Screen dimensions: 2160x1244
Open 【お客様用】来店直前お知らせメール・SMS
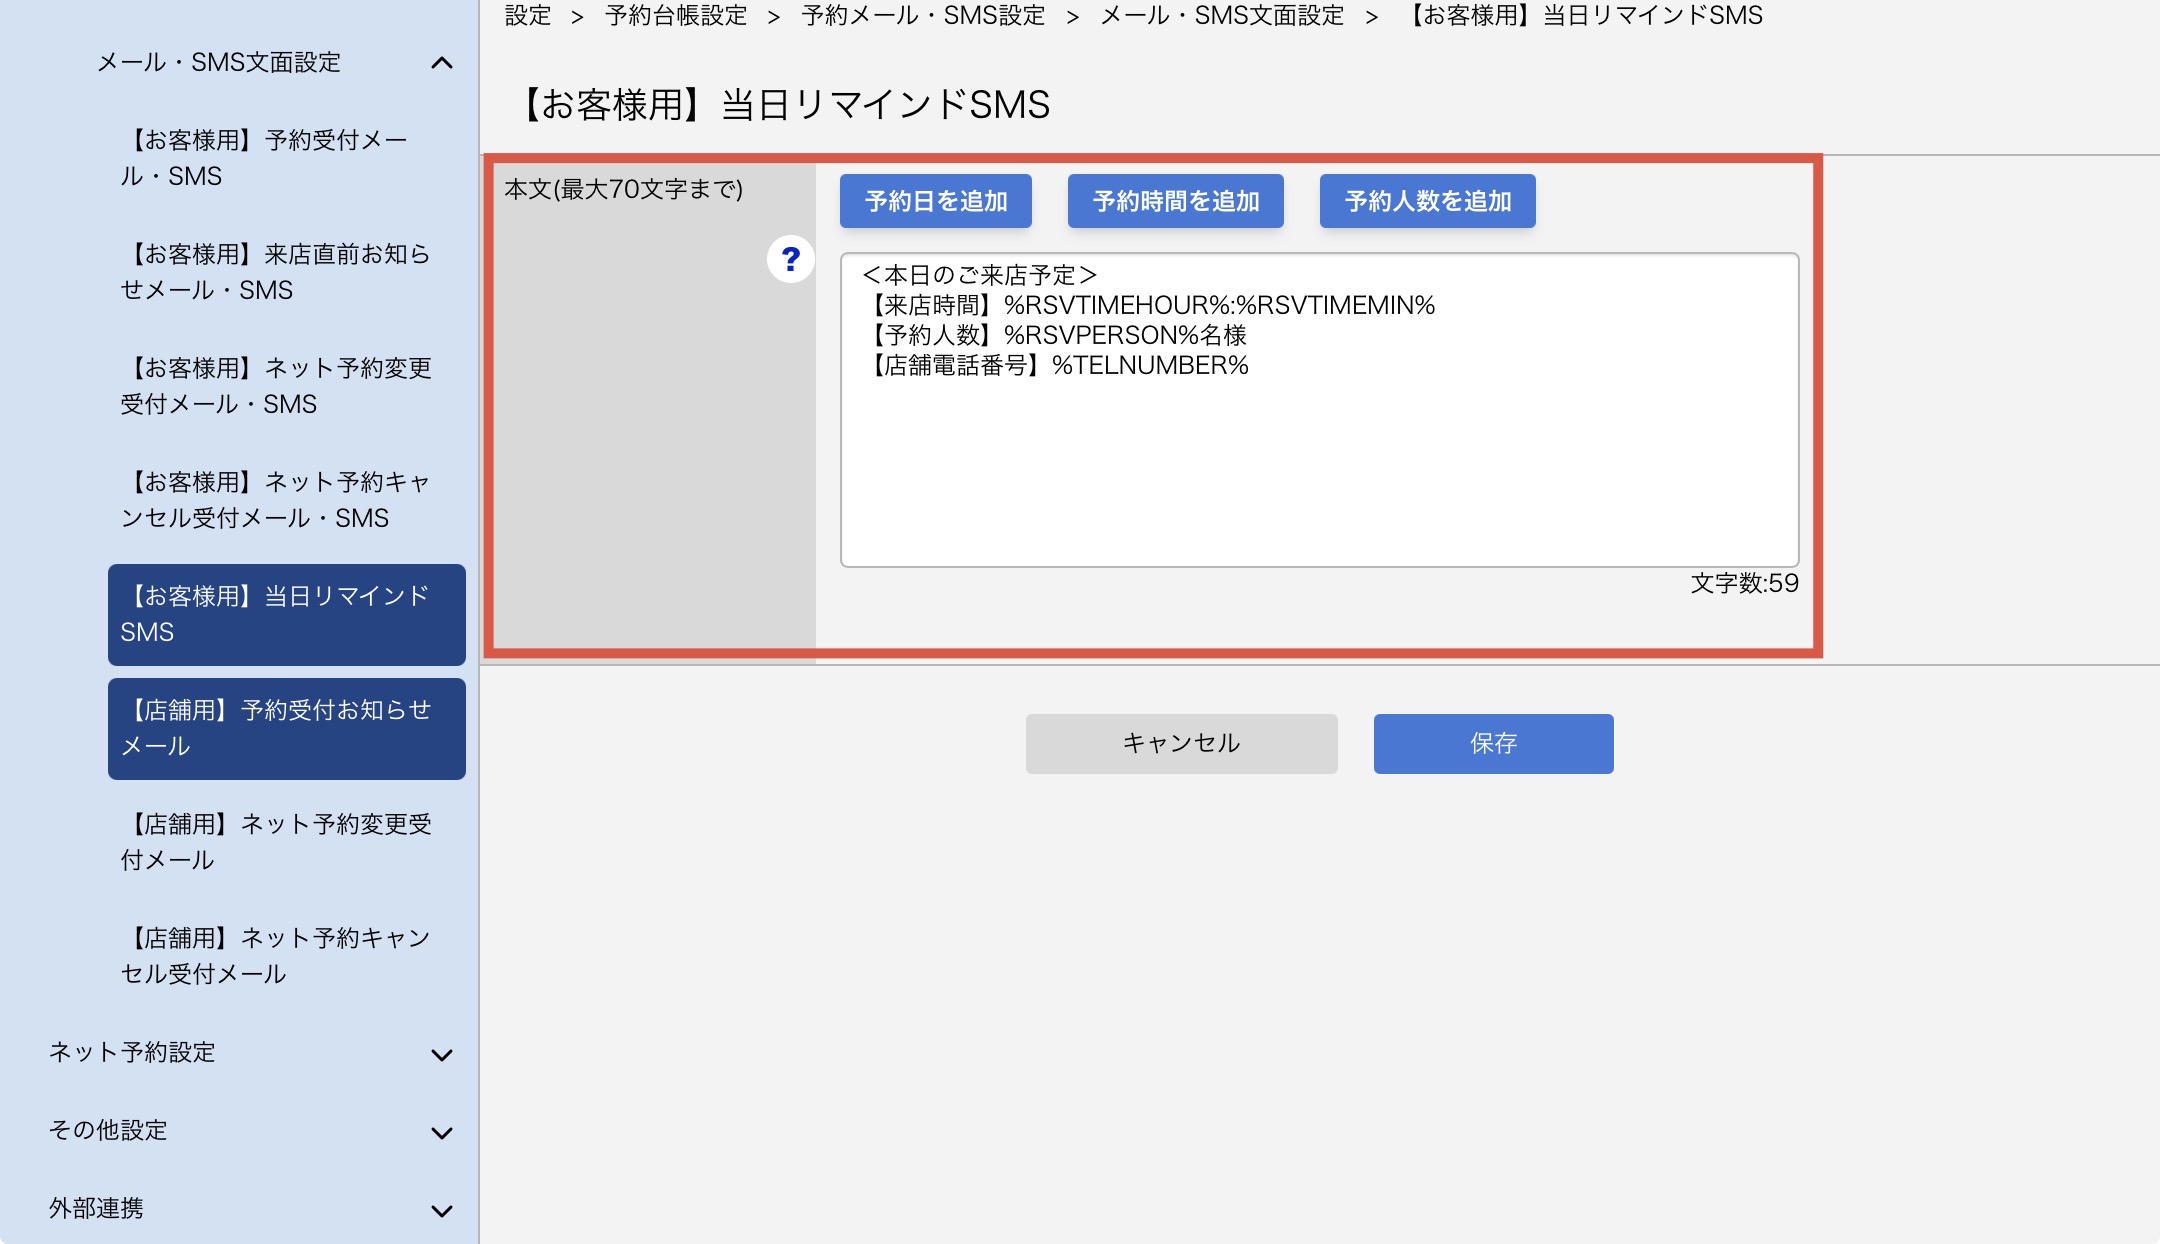coord(287,272)
